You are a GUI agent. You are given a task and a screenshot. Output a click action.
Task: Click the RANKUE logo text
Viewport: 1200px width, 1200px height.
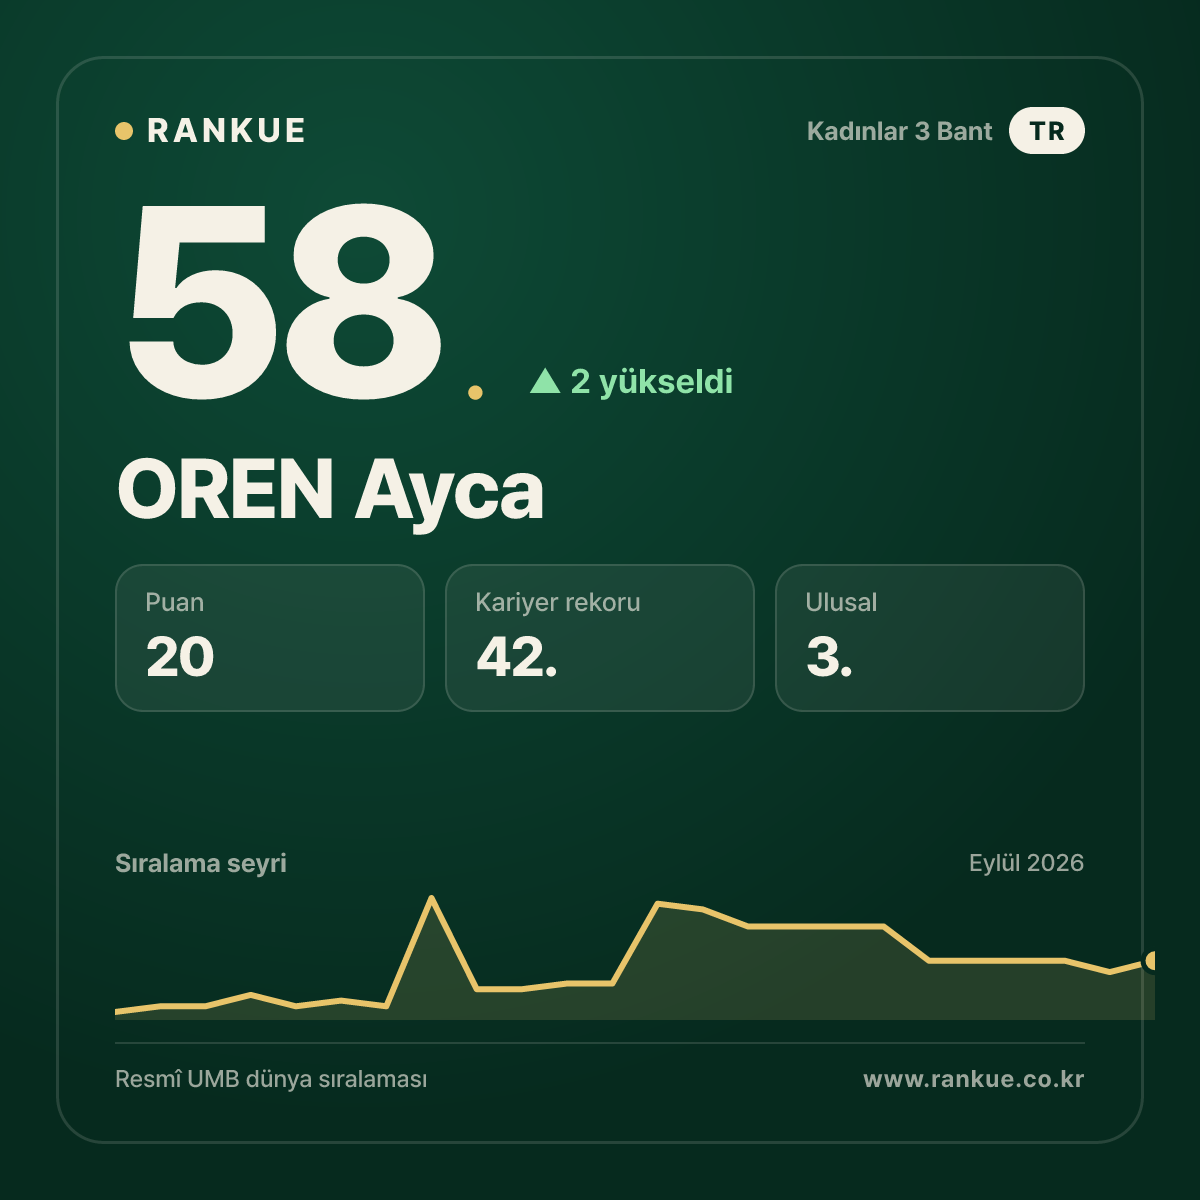pyautogui.click(x=226, y=131)
